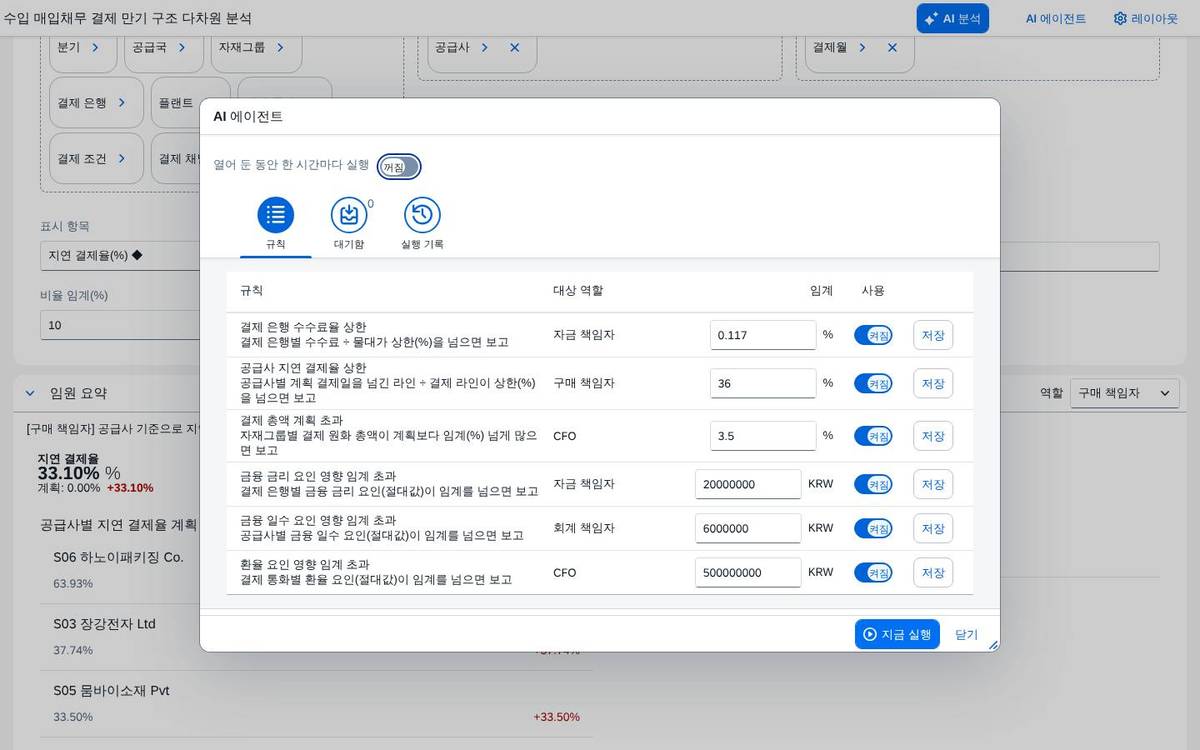Disable the 결제 은행 수수료율 상한 rule
Image resolution: width=1200 pixels, height=750 pixels.
[x=872, y=335]
